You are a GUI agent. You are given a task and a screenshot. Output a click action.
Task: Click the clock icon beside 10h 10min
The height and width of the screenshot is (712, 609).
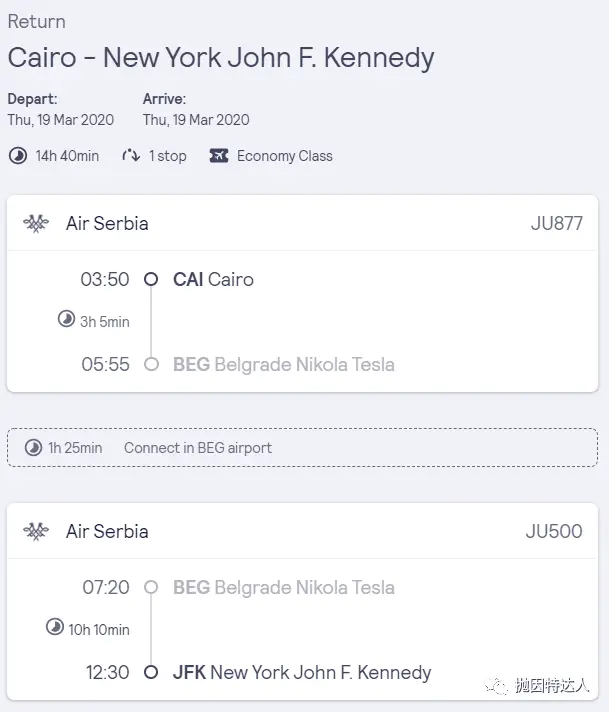pyautogui.click(x=55, y=627)
